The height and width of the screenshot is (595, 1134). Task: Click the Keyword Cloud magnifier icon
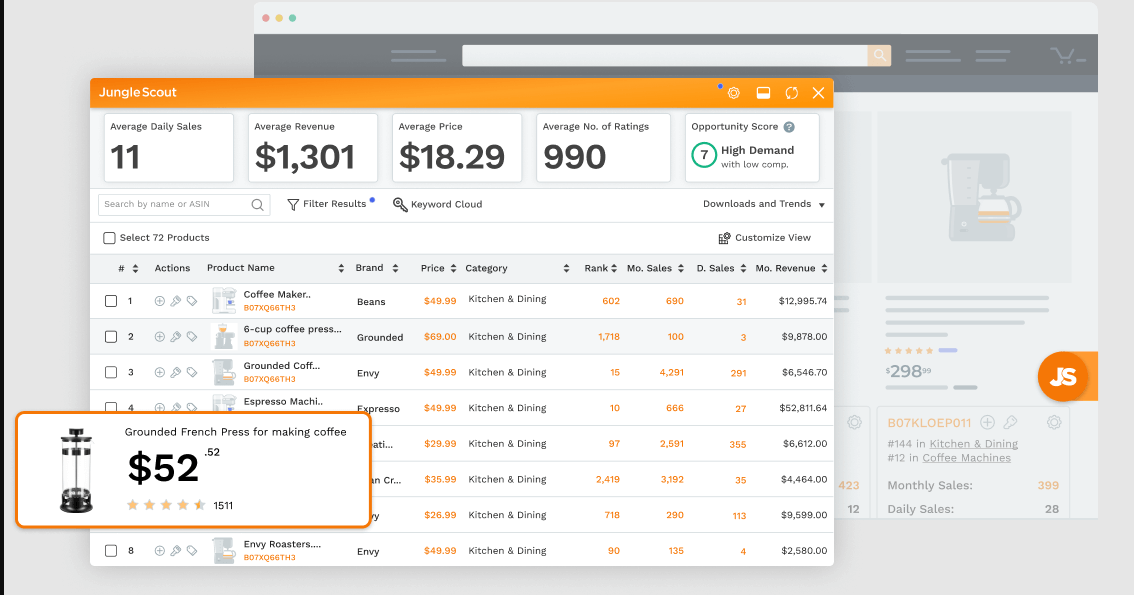[400, 205]
